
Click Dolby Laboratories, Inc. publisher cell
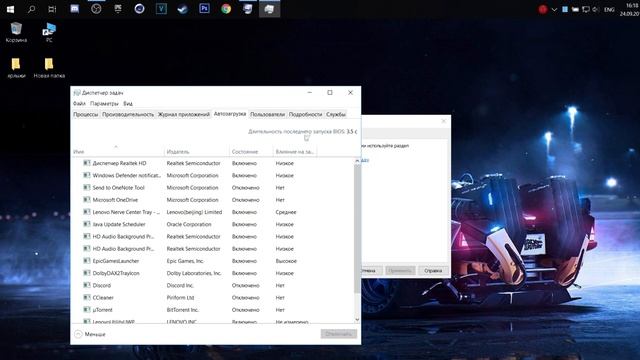(x=194, y=273)
